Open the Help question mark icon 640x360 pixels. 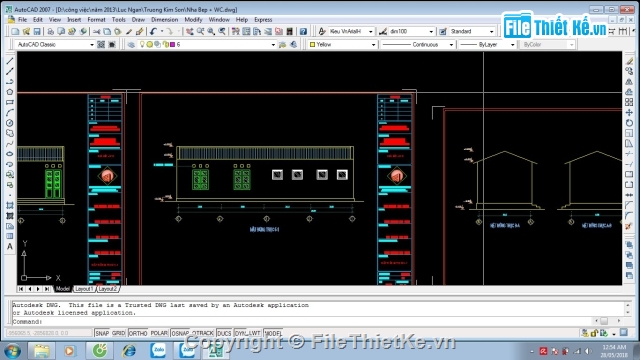[303, 31]
